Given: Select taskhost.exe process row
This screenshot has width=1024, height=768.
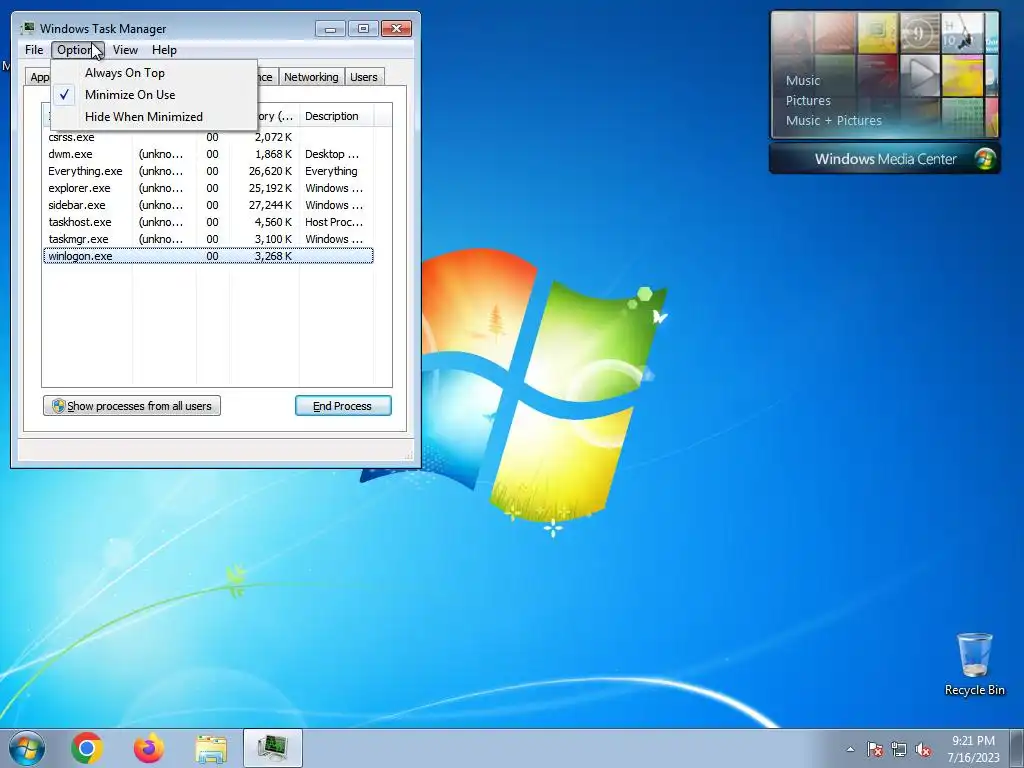Looking at the screenshot, I should coord(208,222).
